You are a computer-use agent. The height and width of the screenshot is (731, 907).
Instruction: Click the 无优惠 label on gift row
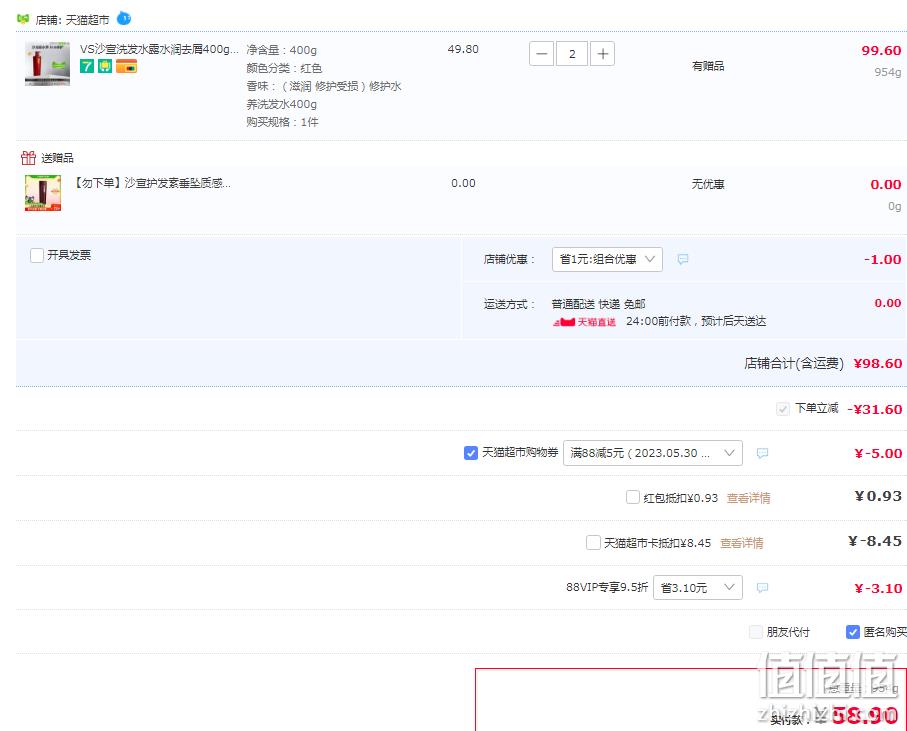coord(708,184)
